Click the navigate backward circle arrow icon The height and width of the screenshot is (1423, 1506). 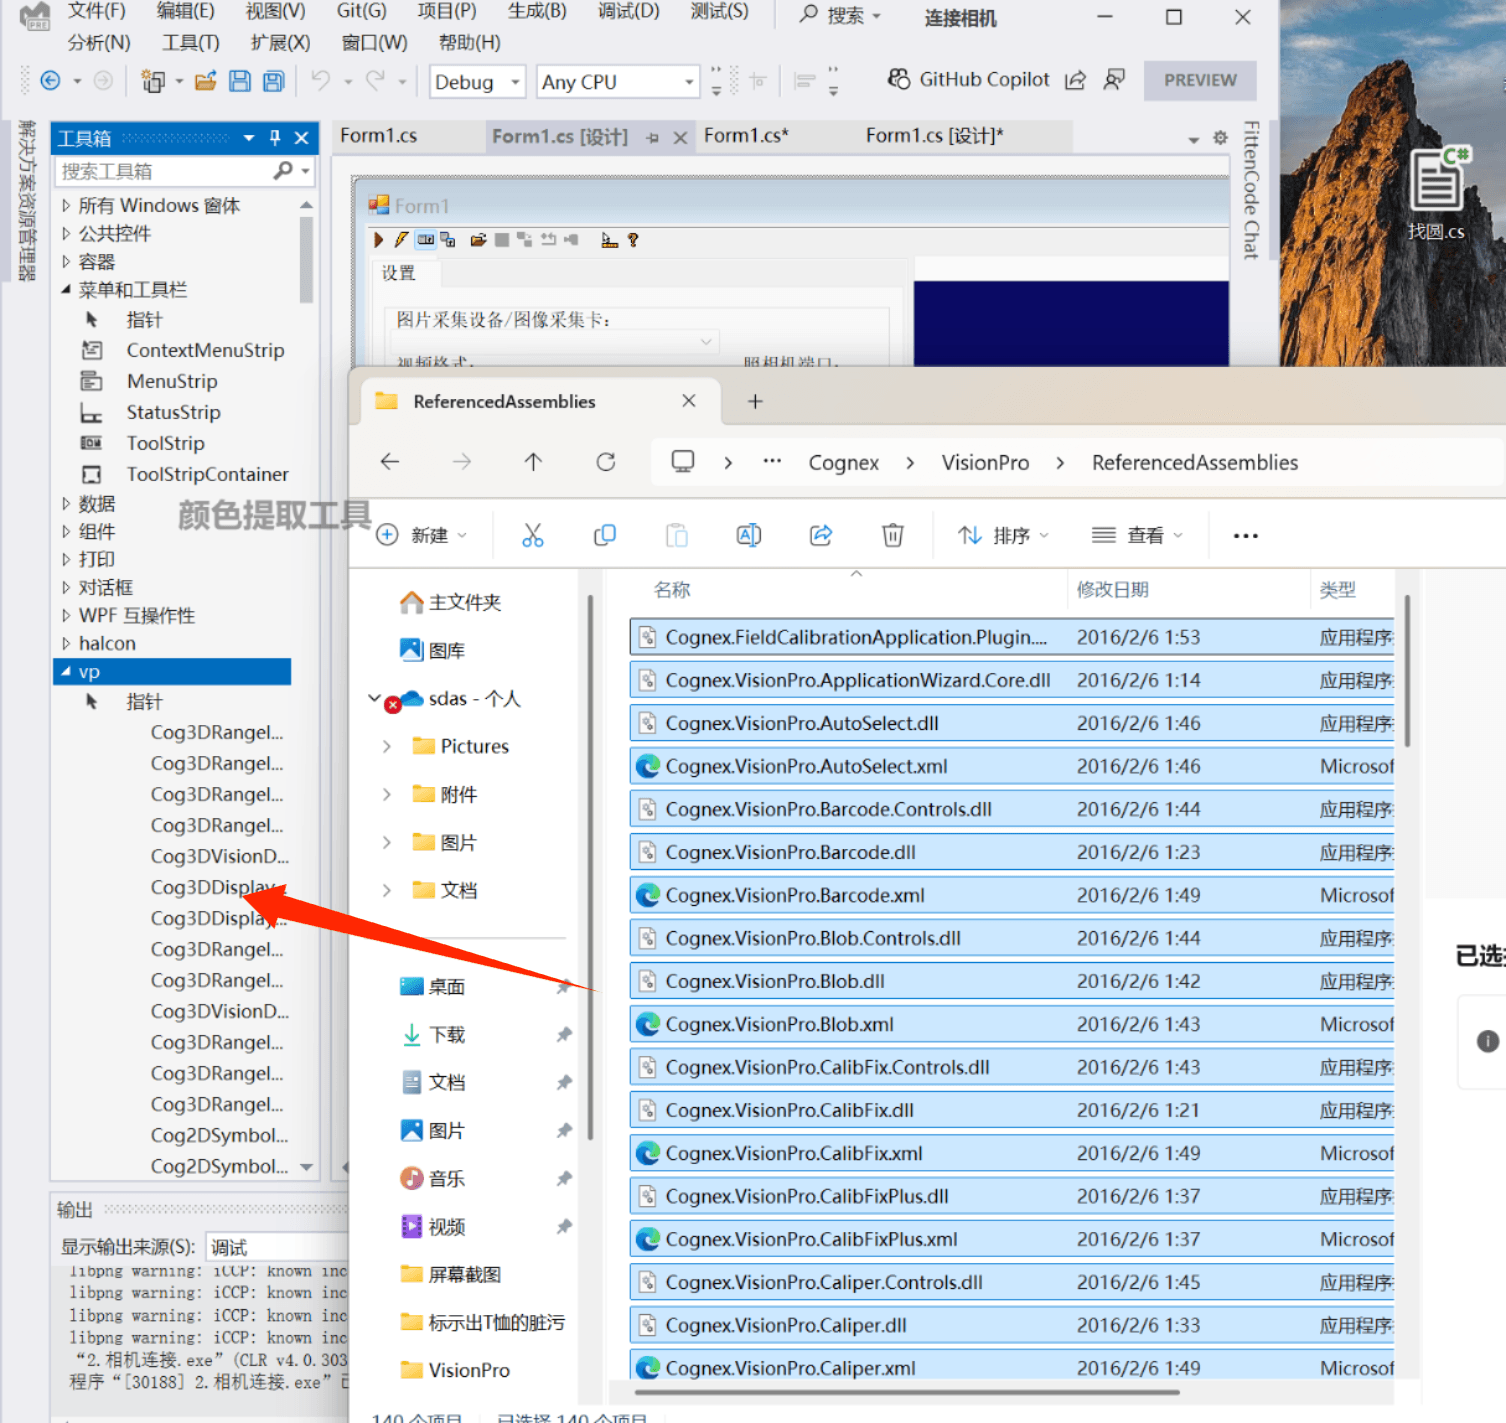50,81
